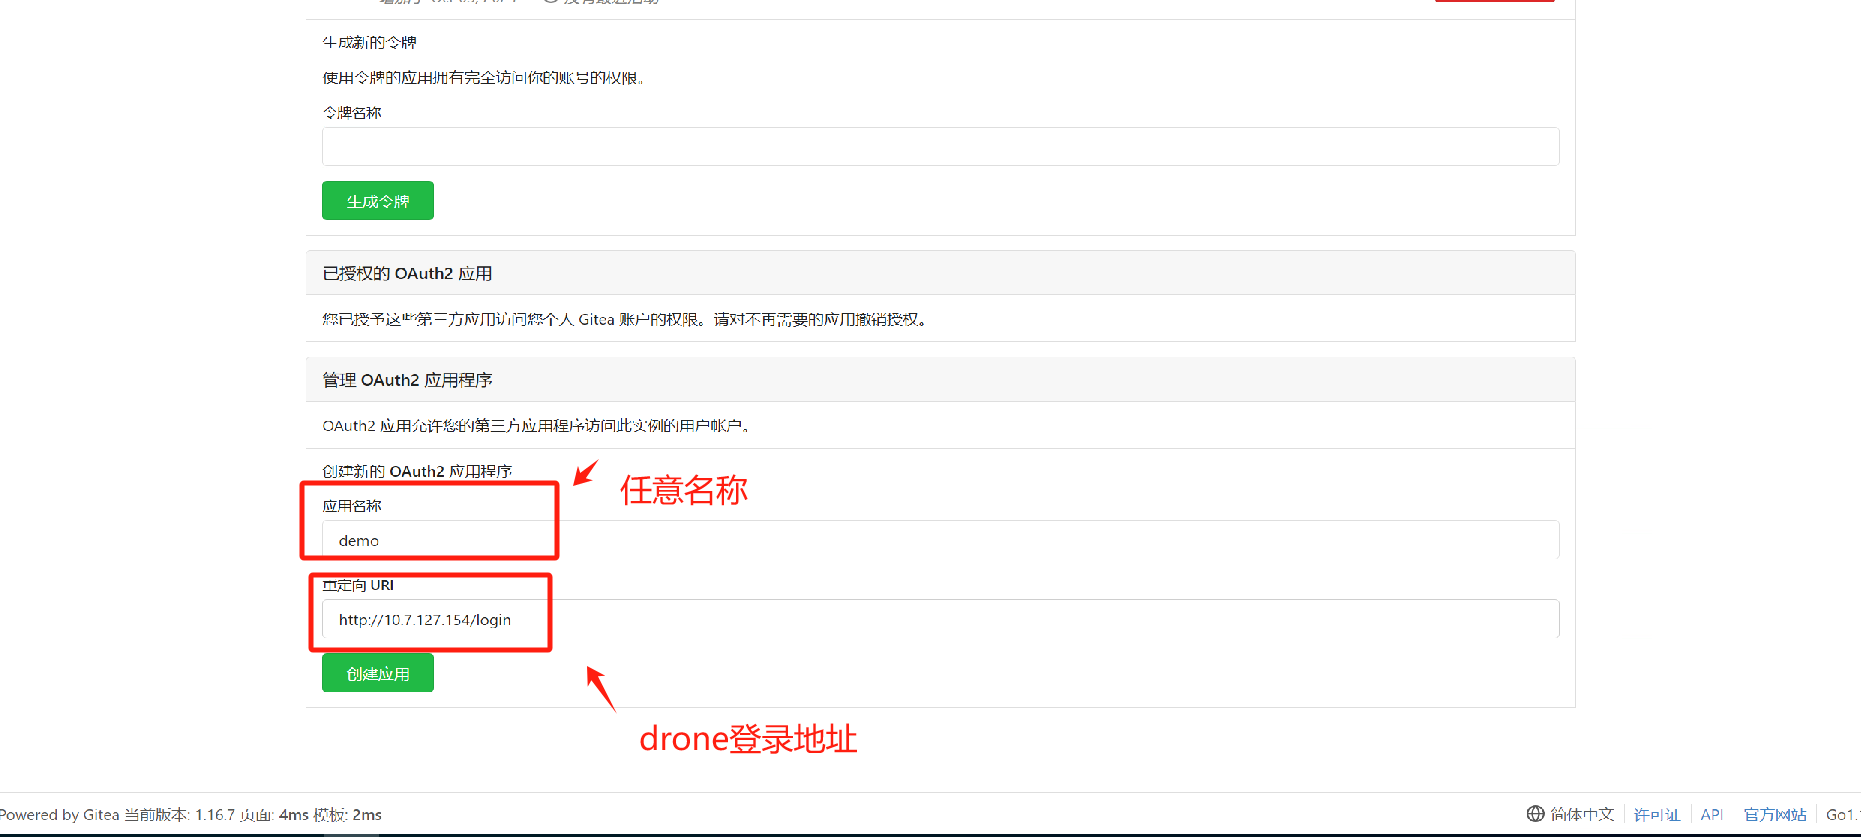The width and height of the screenshot is (1861, 837).
Task: Open the 许可证 license link
Action: pos(1656,814)
